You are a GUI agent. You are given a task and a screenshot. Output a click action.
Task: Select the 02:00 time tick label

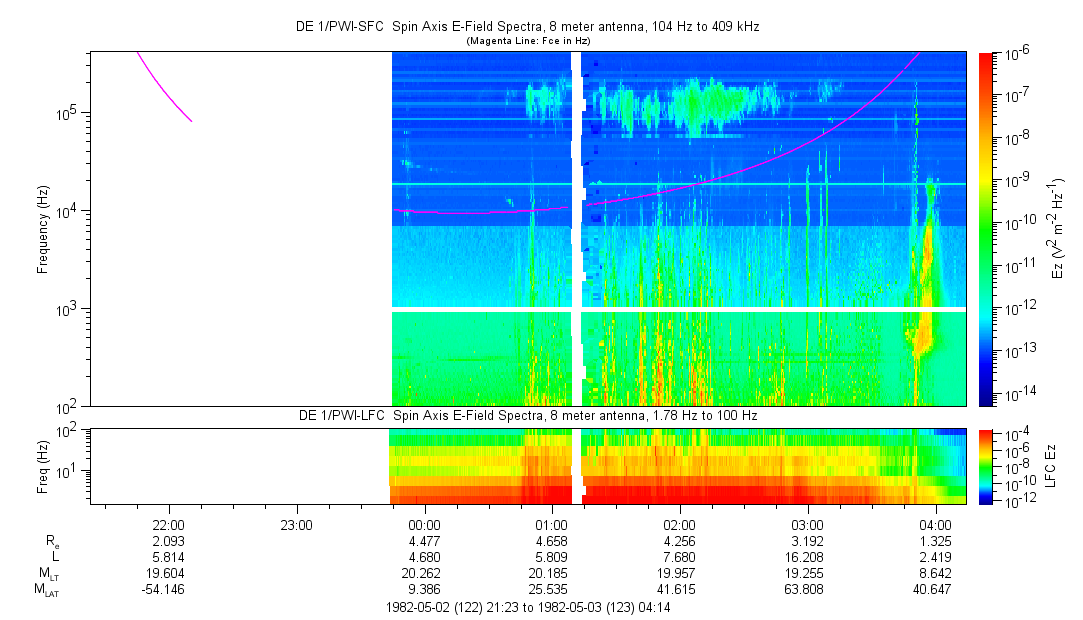pos(680,524)
